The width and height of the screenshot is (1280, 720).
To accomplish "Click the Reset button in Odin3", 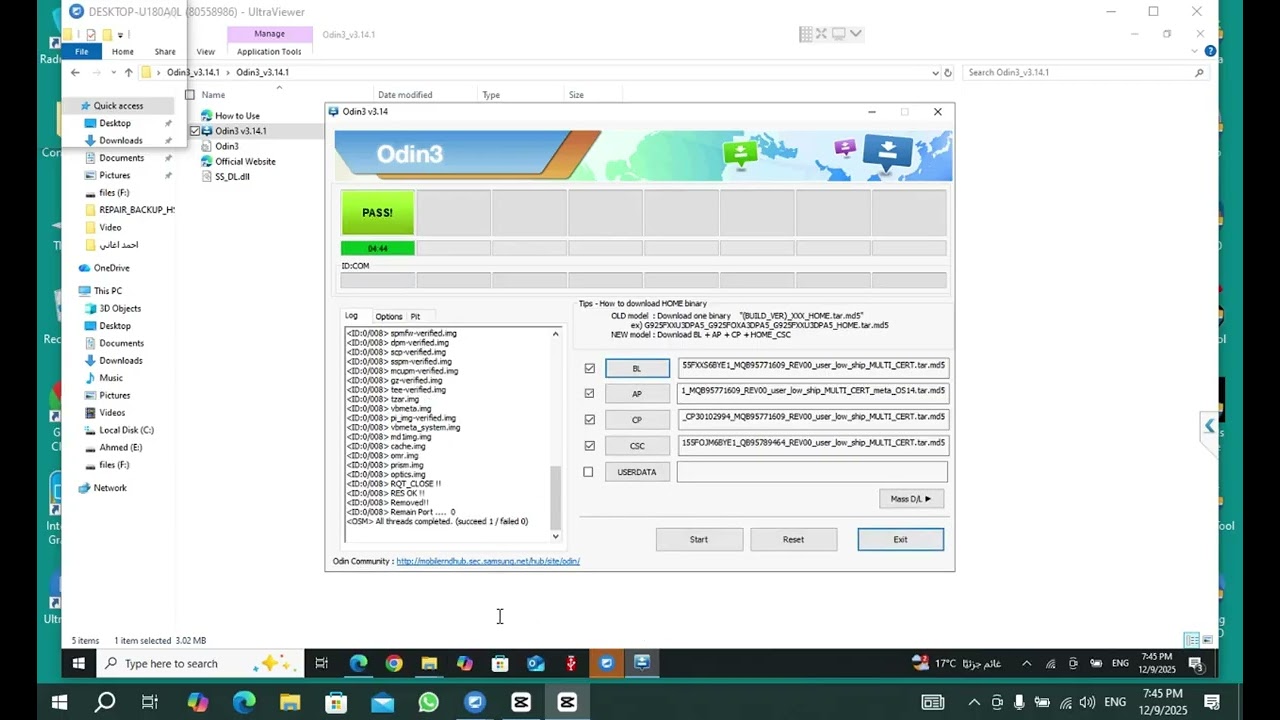I will tap(793, 540).
